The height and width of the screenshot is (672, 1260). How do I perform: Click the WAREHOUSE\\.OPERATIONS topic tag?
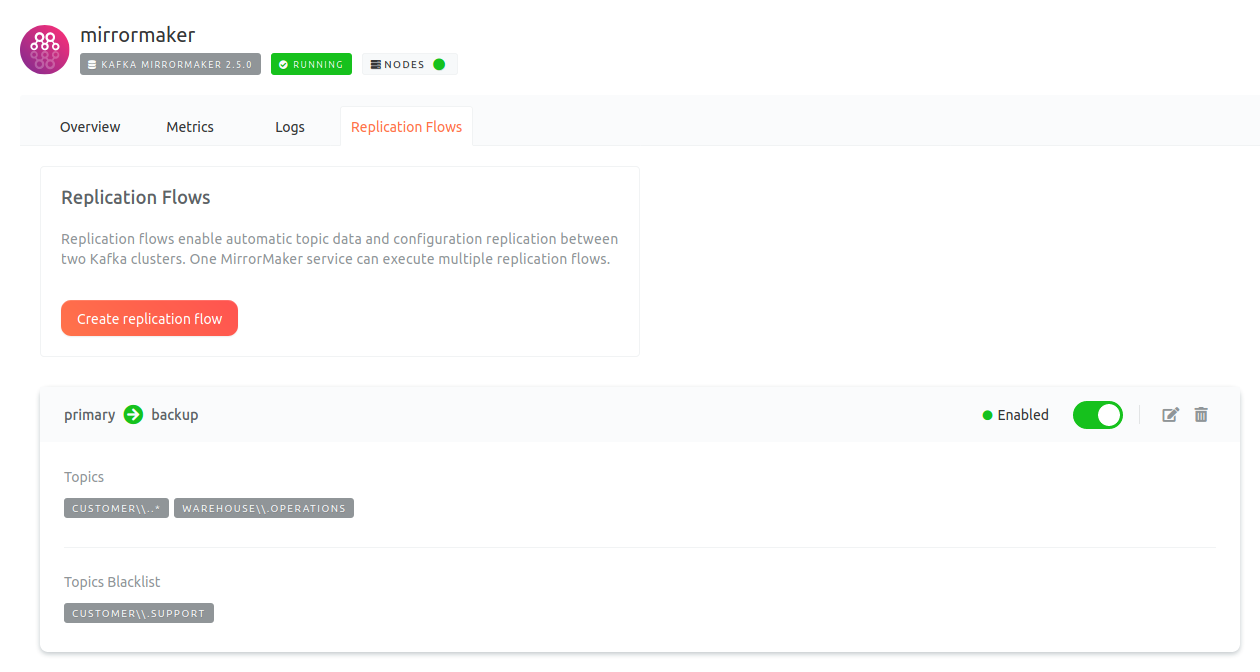coord(263,507)
